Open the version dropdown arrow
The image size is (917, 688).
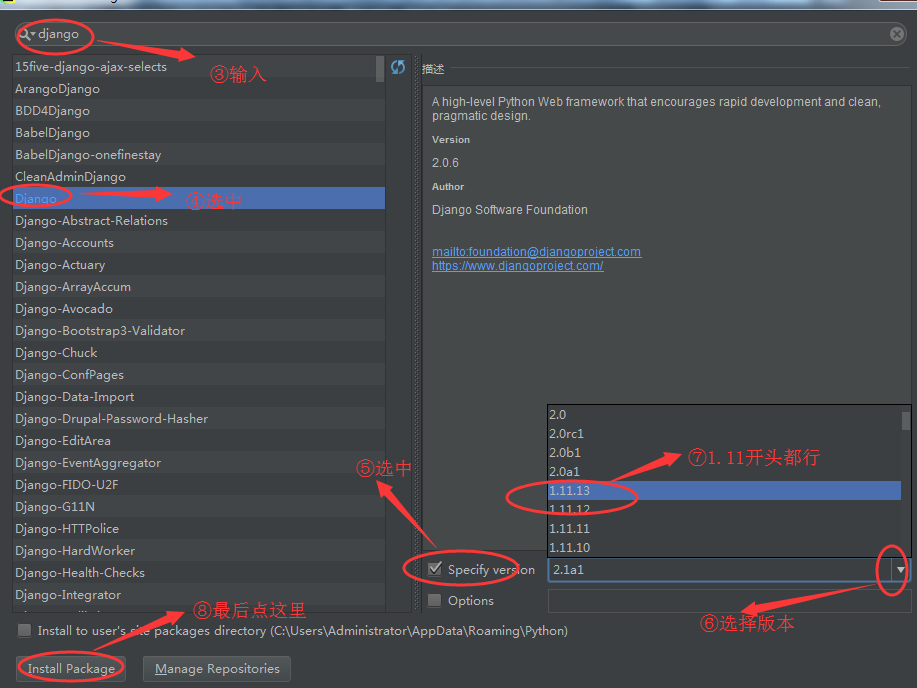901,569
